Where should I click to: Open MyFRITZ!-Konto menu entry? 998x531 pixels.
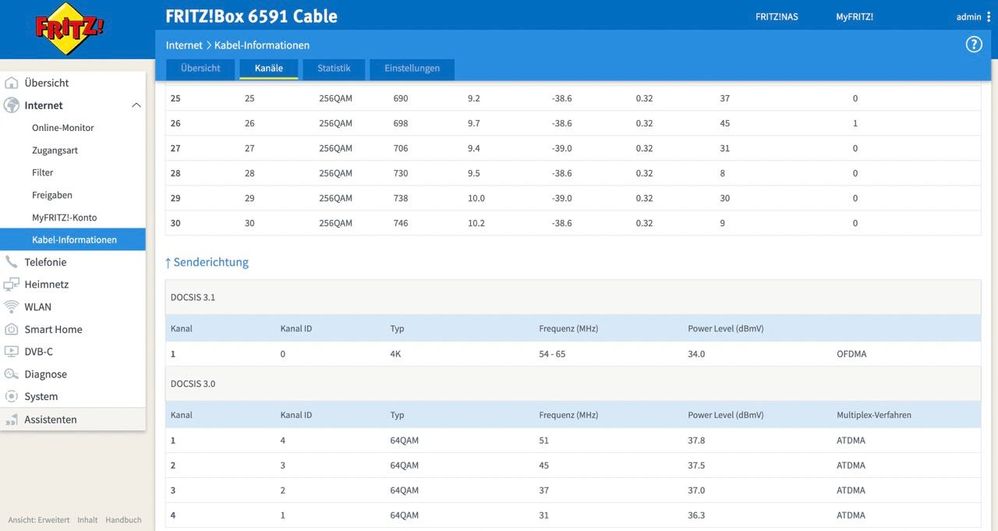coord(64,218)
